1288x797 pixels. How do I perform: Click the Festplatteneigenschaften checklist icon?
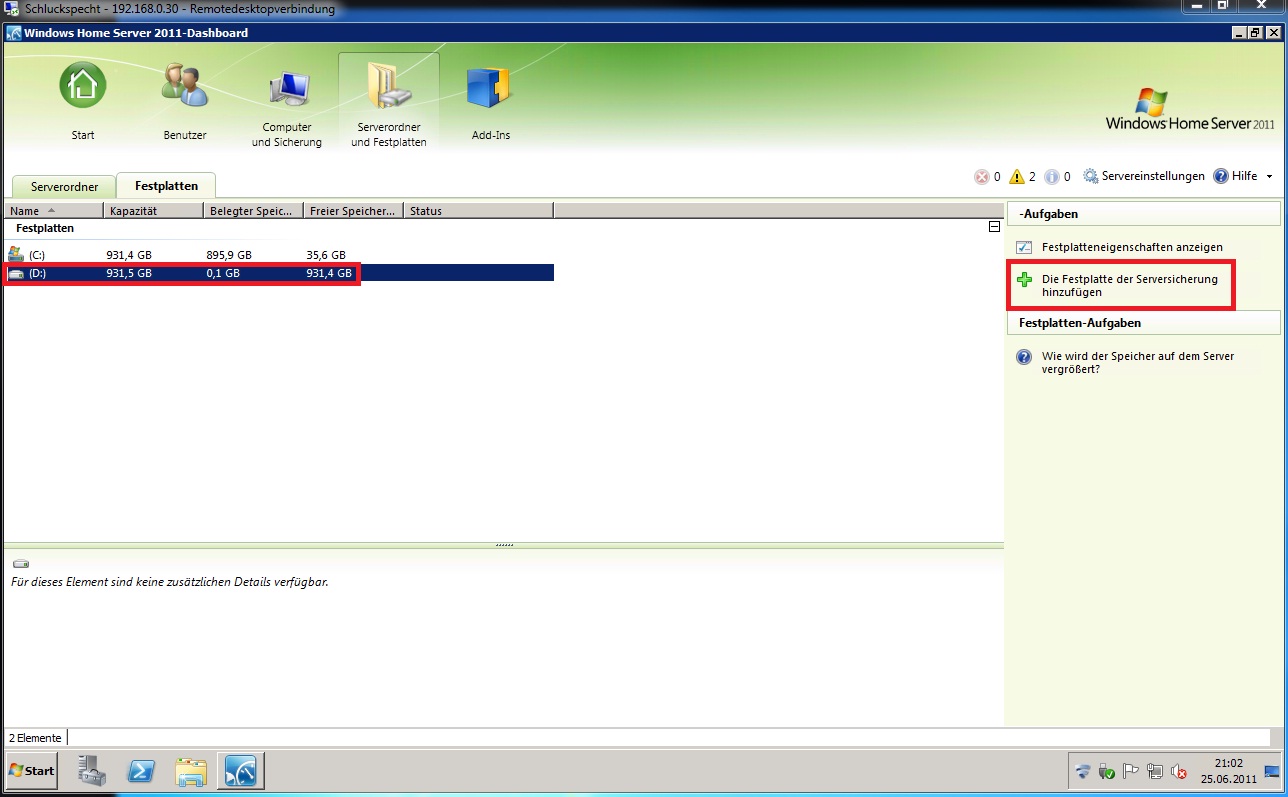1024,247
